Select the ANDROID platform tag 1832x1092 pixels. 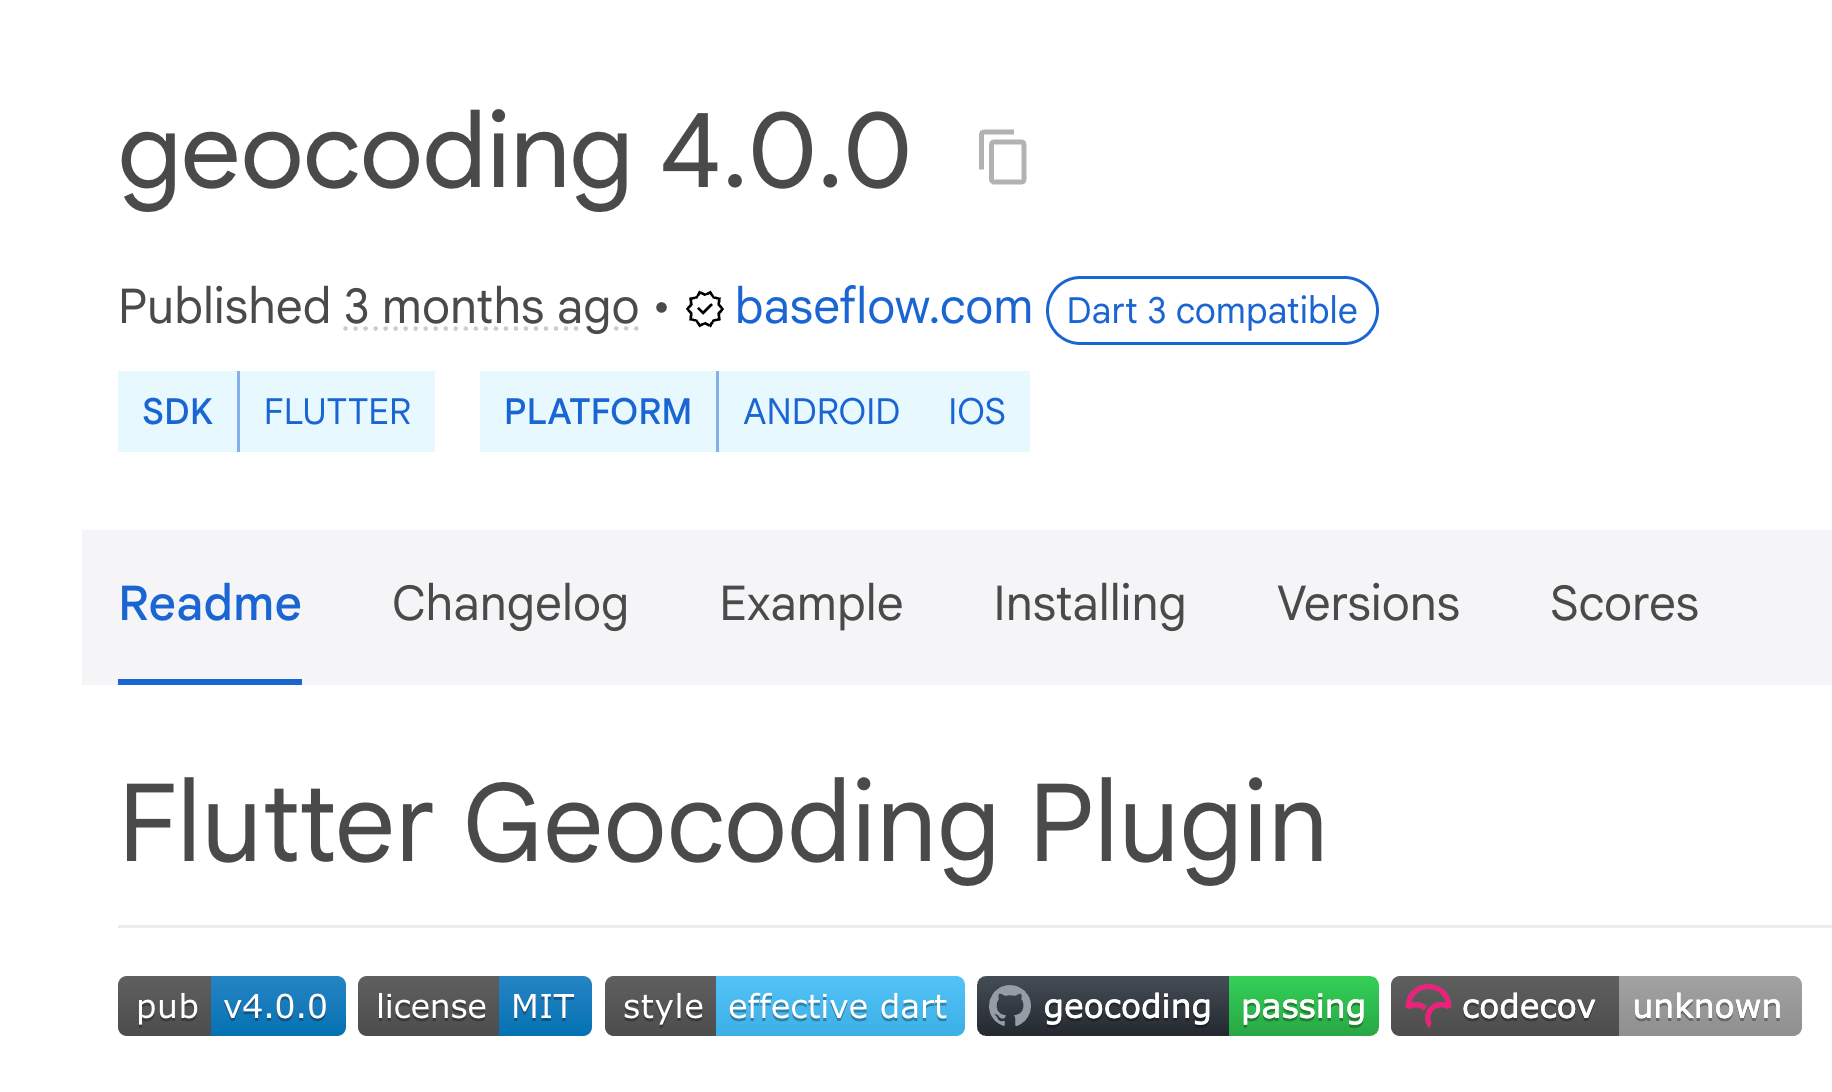pos(821,412)
